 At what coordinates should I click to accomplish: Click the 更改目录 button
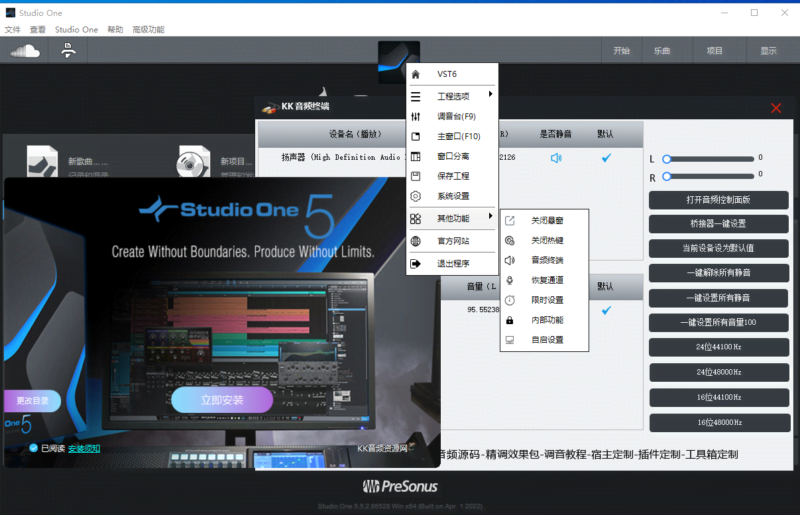coord(33,401)
